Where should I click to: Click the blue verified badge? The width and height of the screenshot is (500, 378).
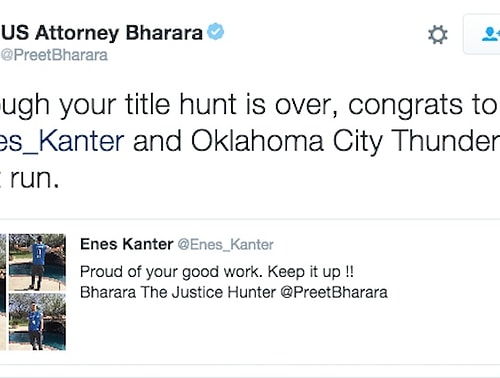tap(215, 32)
